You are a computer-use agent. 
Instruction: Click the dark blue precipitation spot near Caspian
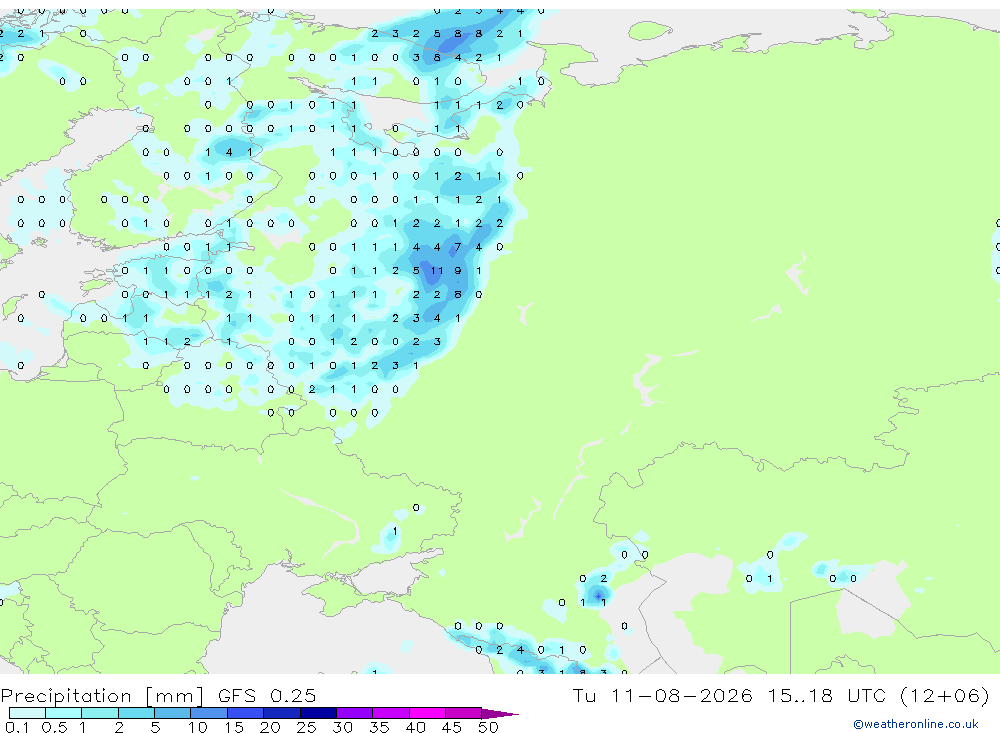click(x=598, y=596)
